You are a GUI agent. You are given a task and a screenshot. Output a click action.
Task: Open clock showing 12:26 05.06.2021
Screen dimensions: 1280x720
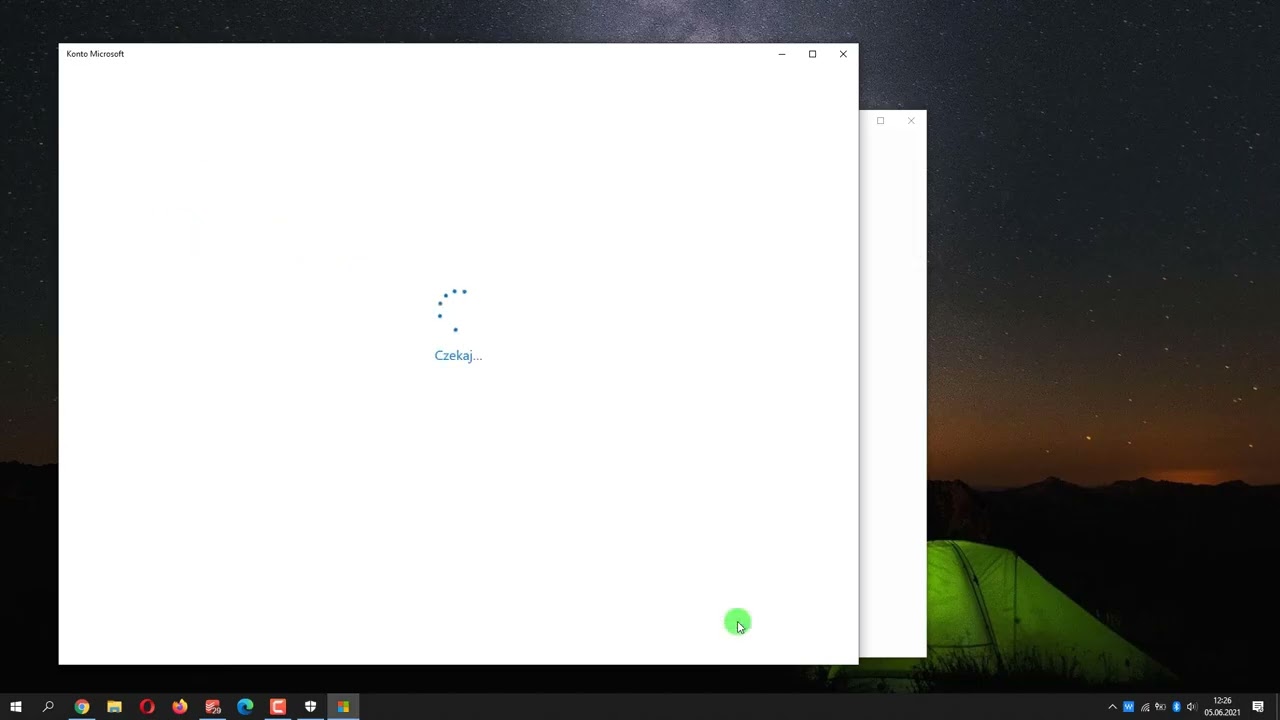pos(1222,707)
